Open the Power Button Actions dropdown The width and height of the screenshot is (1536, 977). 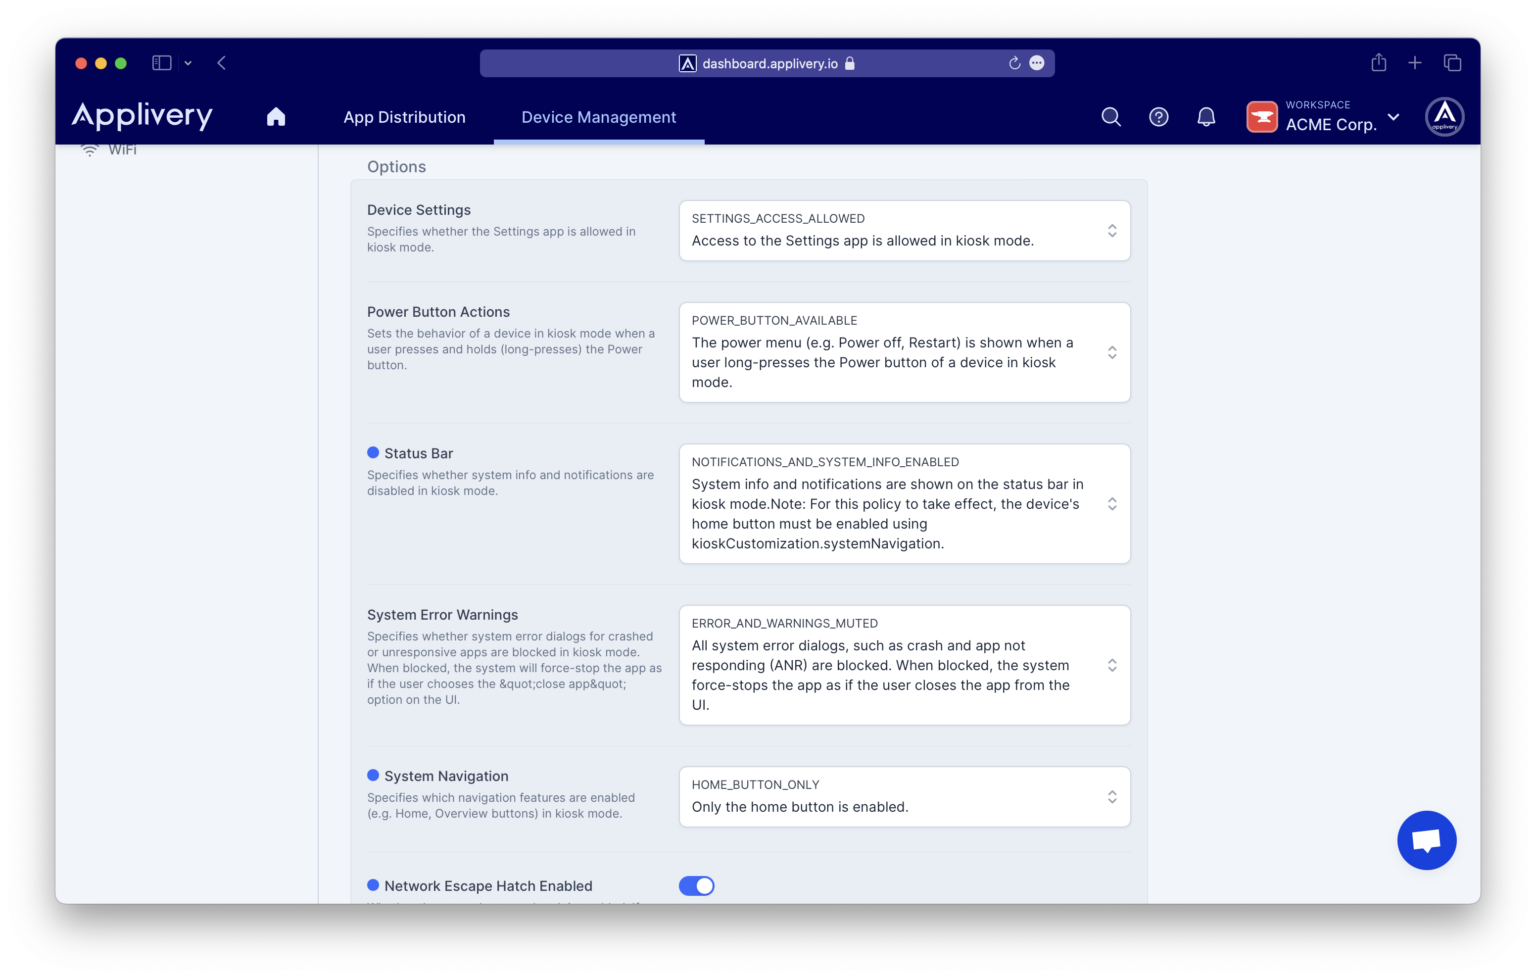coord(1111,352)
